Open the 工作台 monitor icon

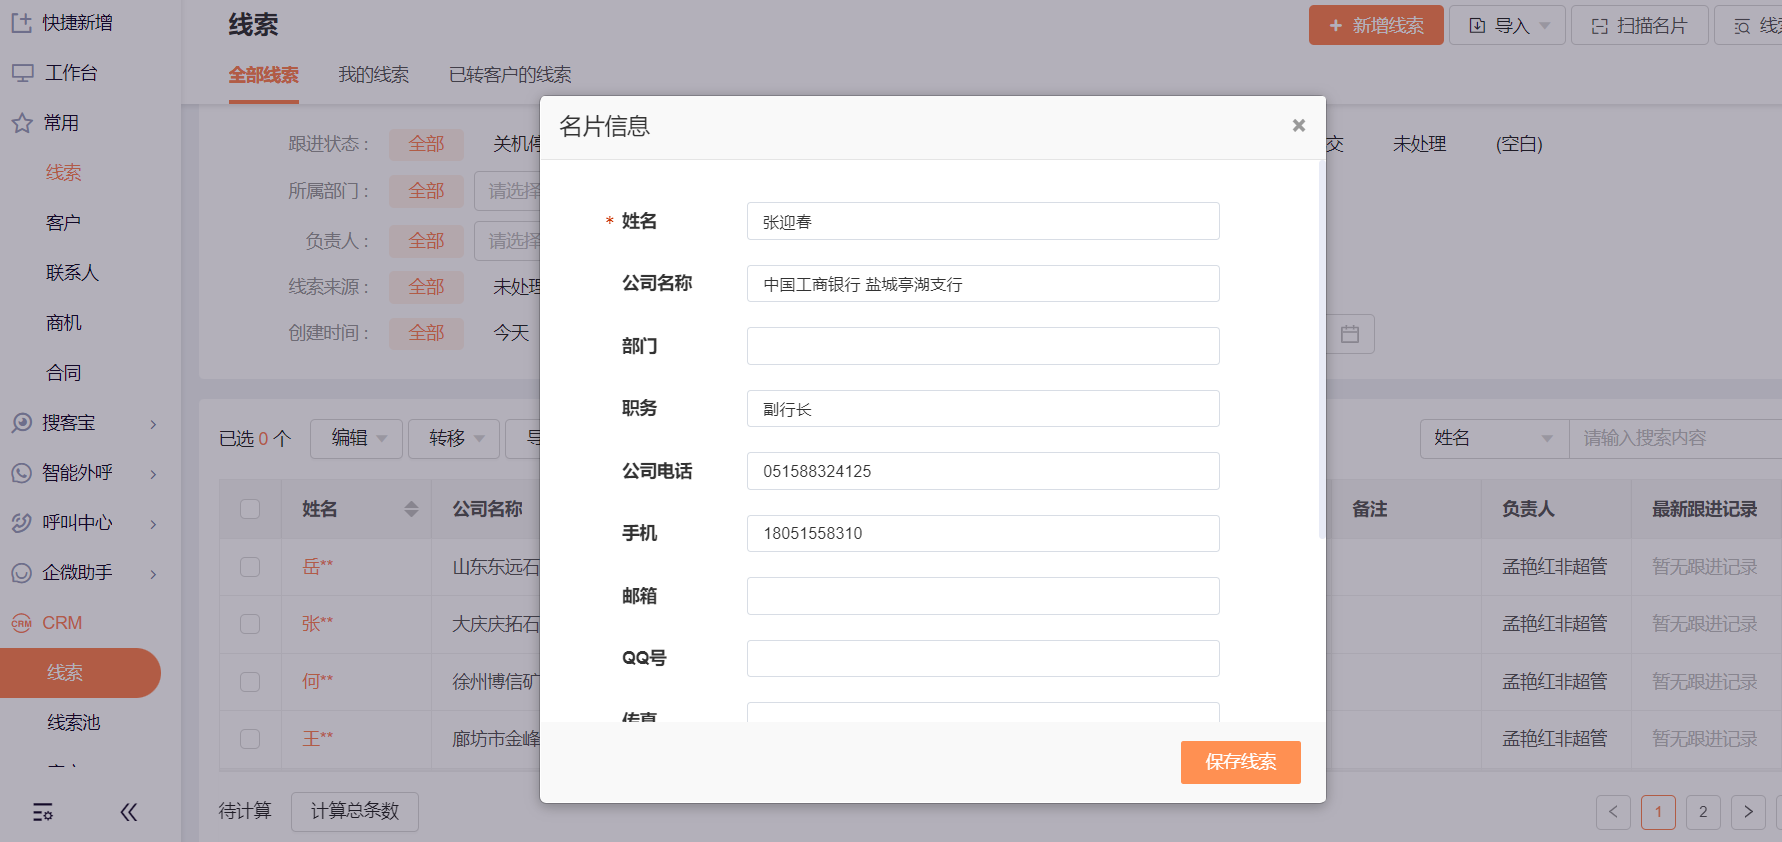pos(22,73)
